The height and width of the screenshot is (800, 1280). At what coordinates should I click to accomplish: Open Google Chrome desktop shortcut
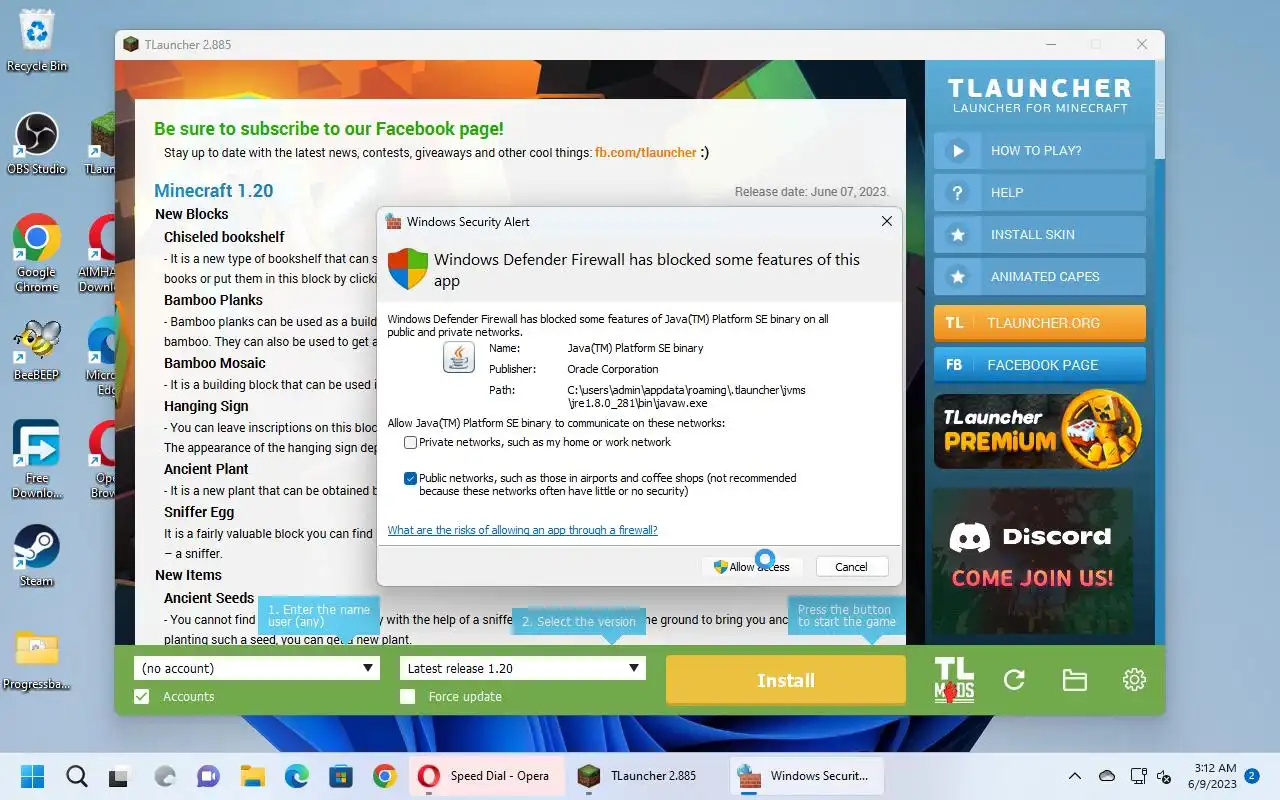[37, 253]
